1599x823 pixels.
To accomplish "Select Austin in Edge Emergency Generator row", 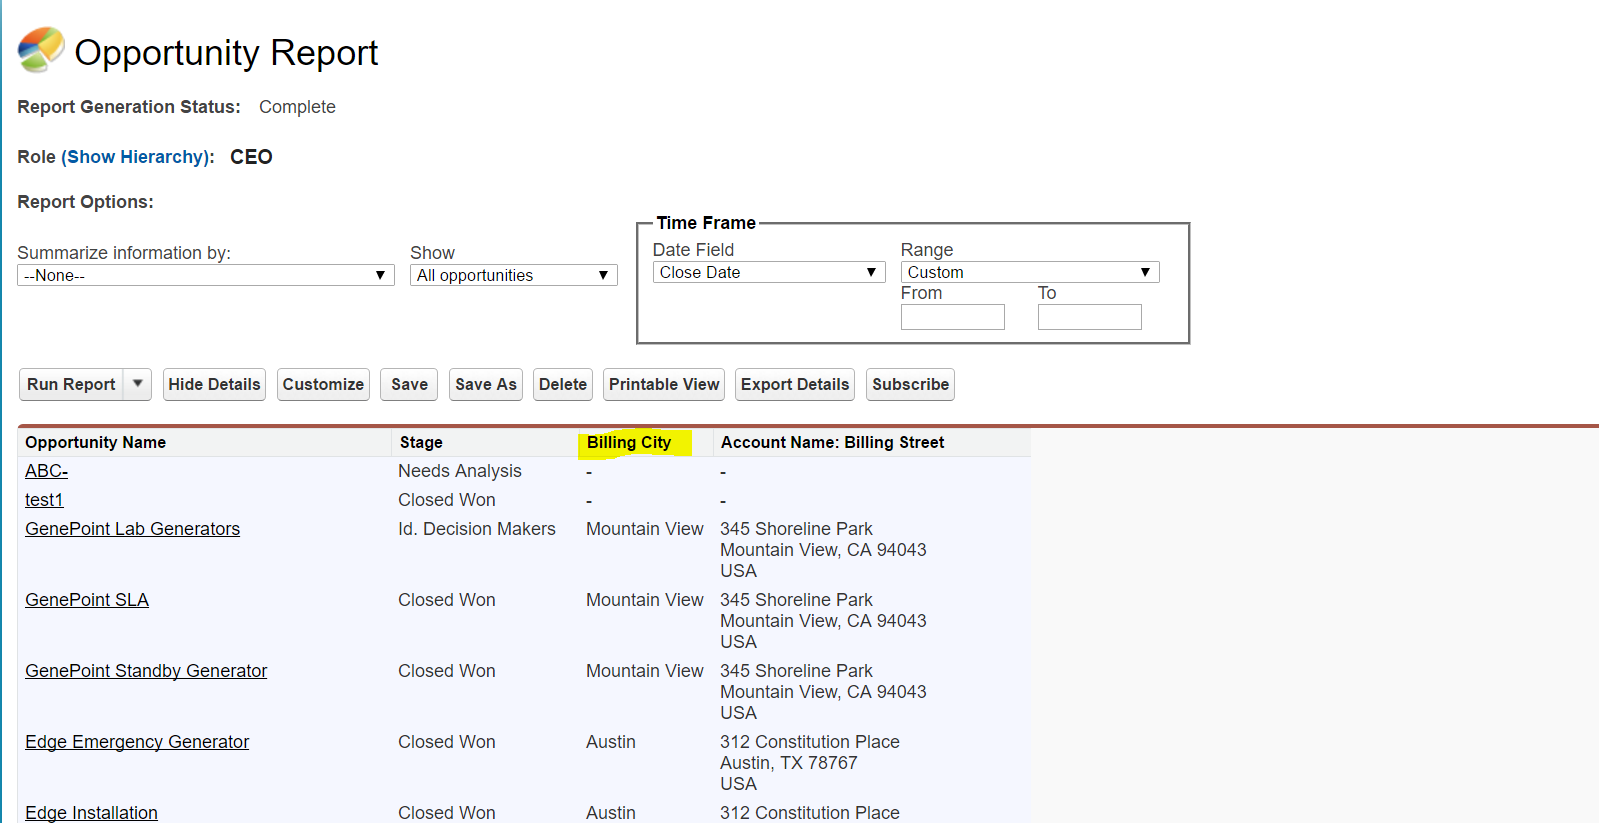I will click(x=611, y=742).
